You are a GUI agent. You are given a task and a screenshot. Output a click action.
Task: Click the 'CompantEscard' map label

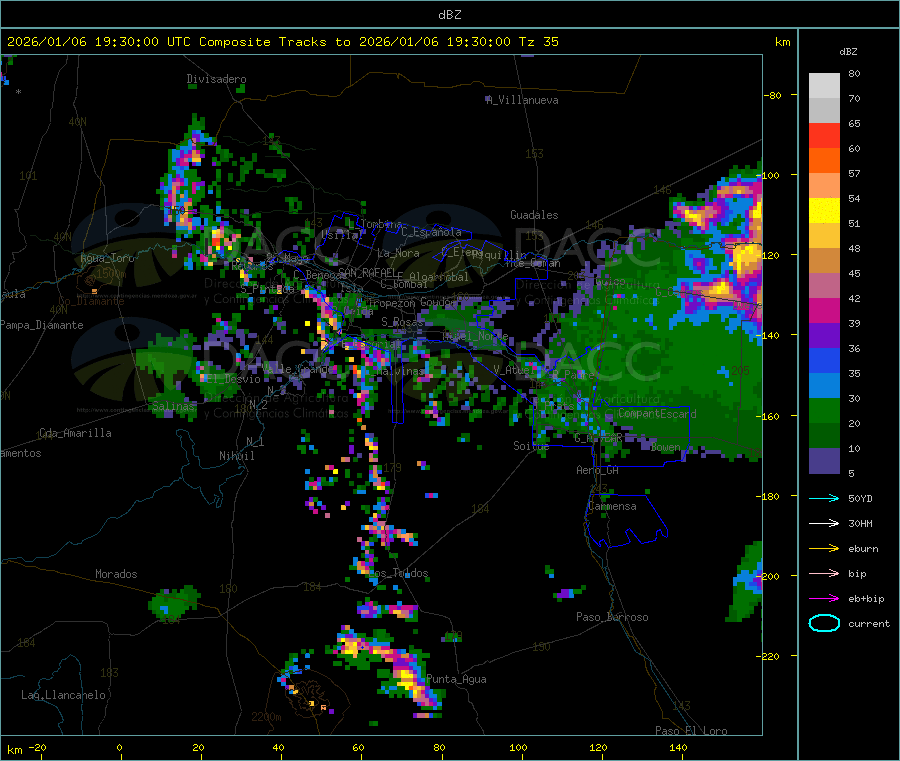(x=658, y=413)
